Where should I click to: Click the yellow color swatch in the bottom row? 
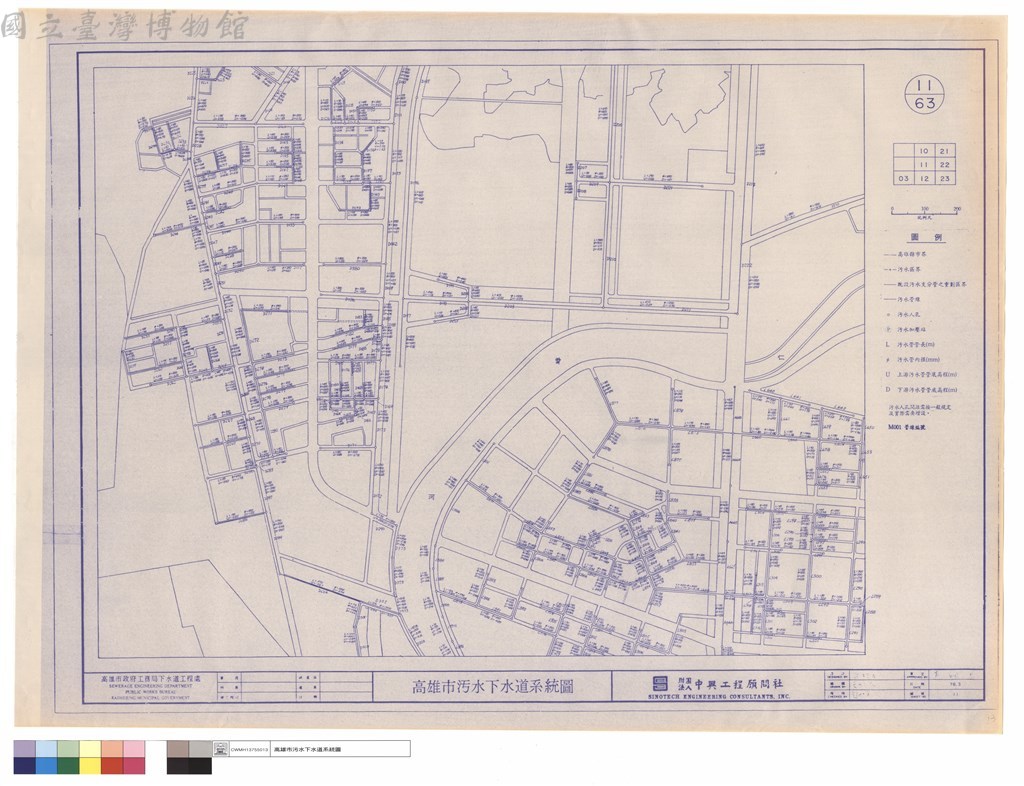coord(90,766)
